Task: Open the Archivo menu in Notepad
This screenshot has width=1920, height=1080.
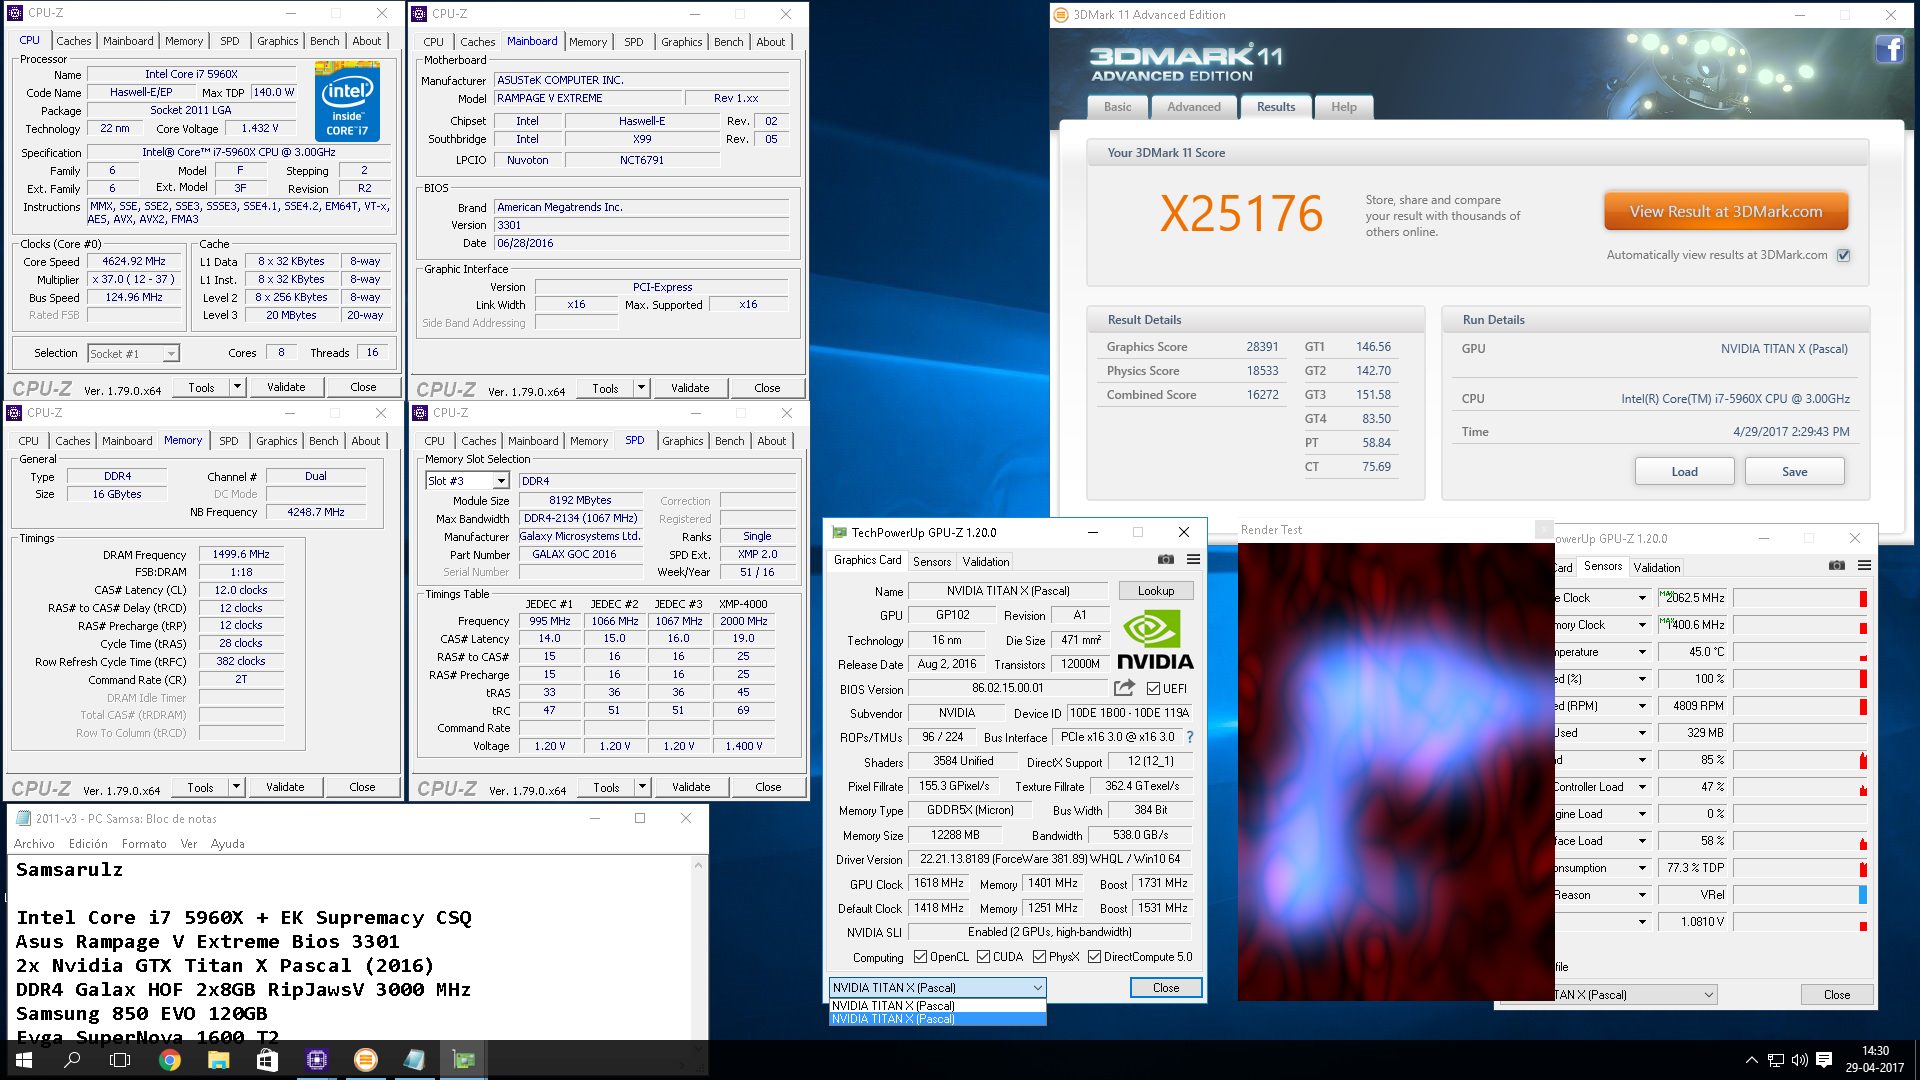Action: pyautogui.click(x=34, y=844)
